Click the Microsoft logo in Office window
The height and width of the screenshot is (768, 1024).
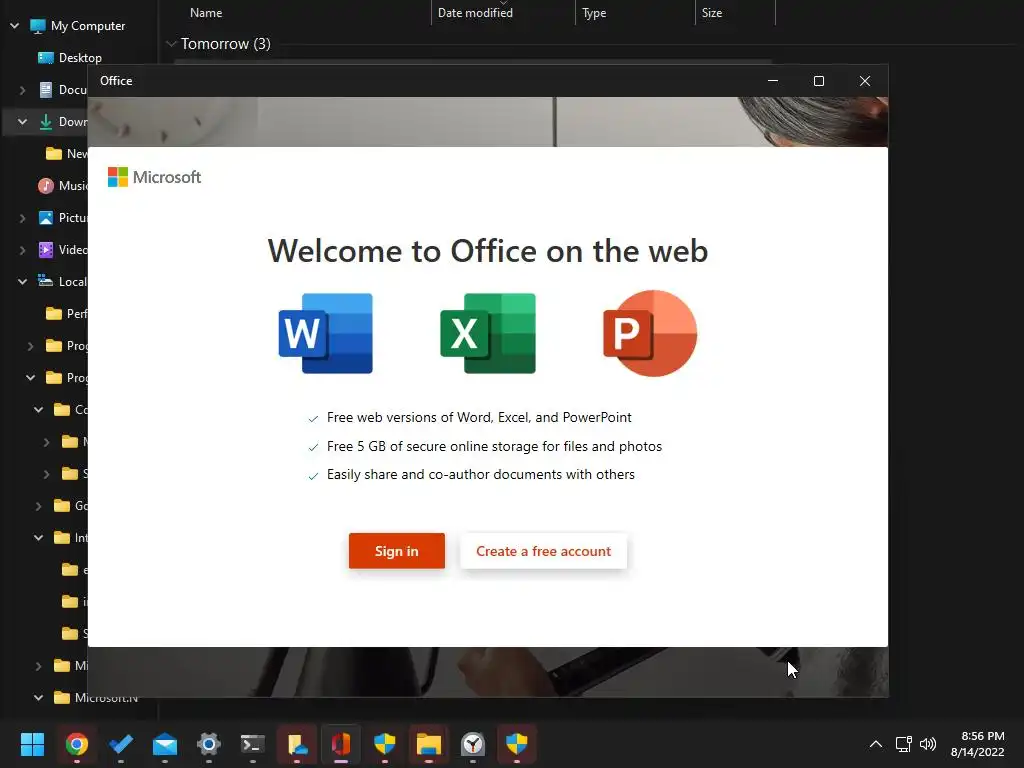154,177
